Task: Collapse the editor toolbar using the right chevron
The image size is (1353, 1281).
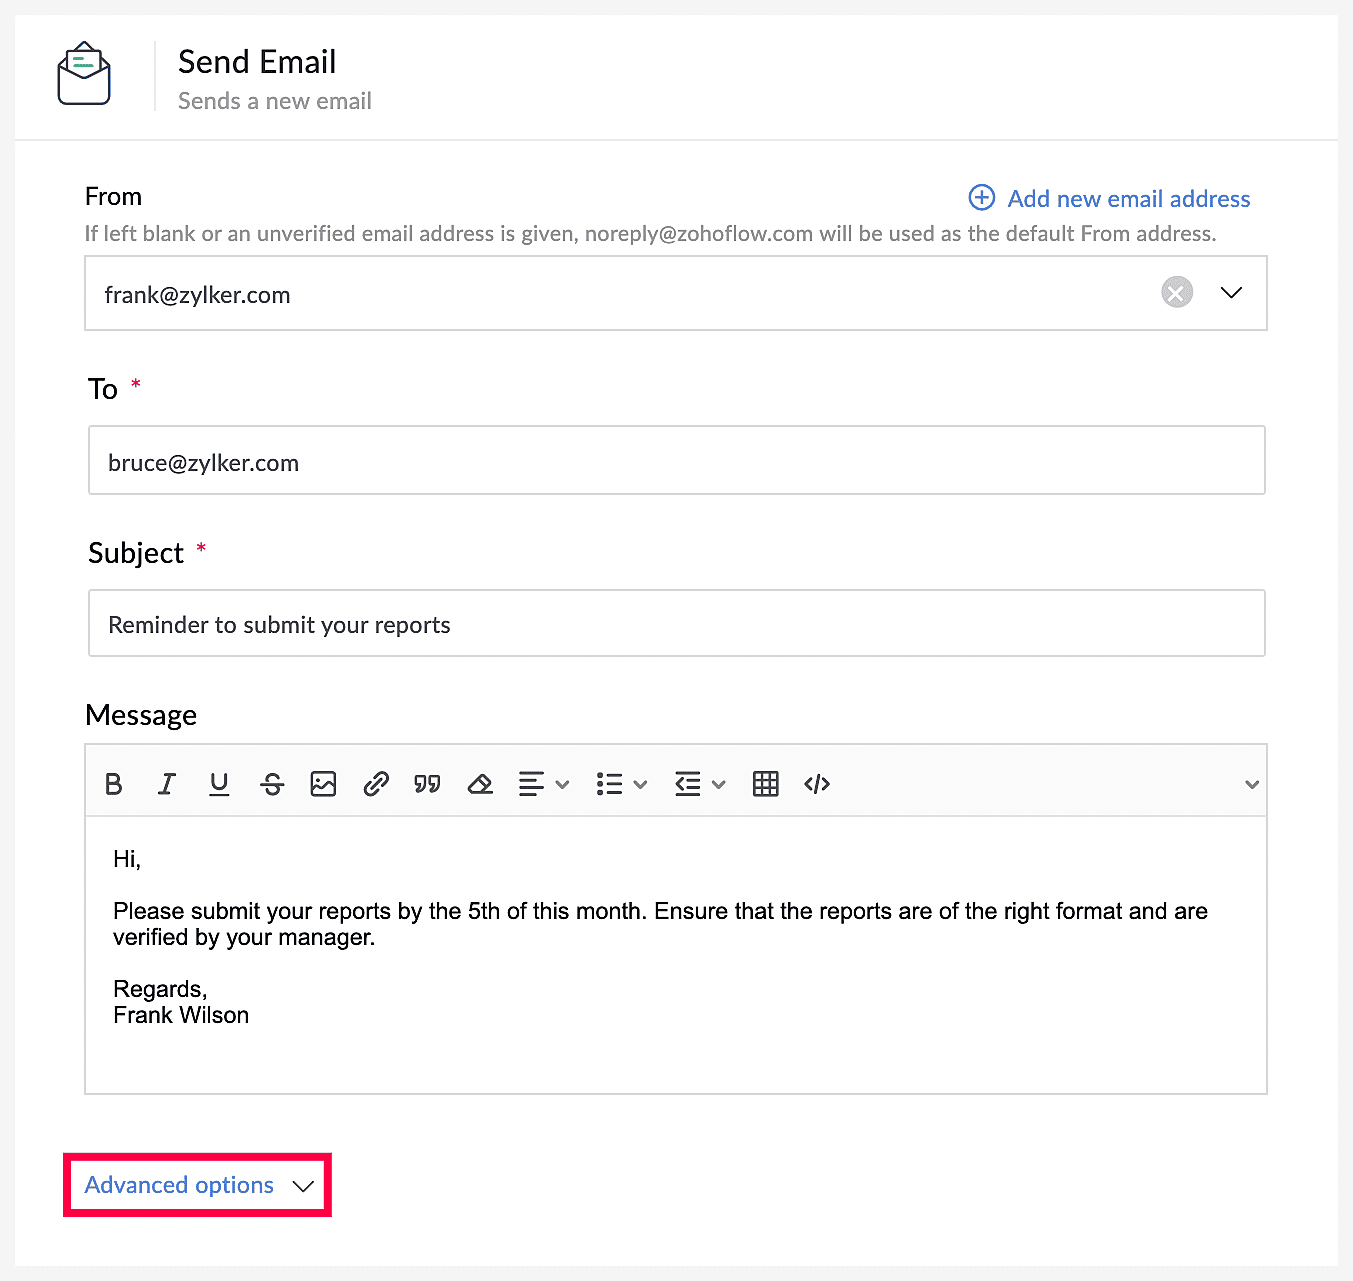Action: [x=1251, y=785]
